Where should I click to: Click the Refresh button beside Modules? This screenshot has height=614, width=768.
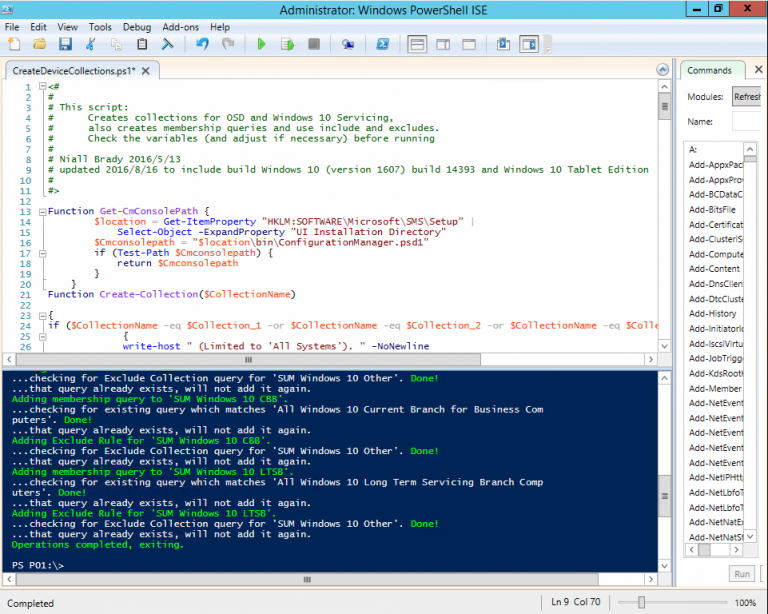pos(747,97)
